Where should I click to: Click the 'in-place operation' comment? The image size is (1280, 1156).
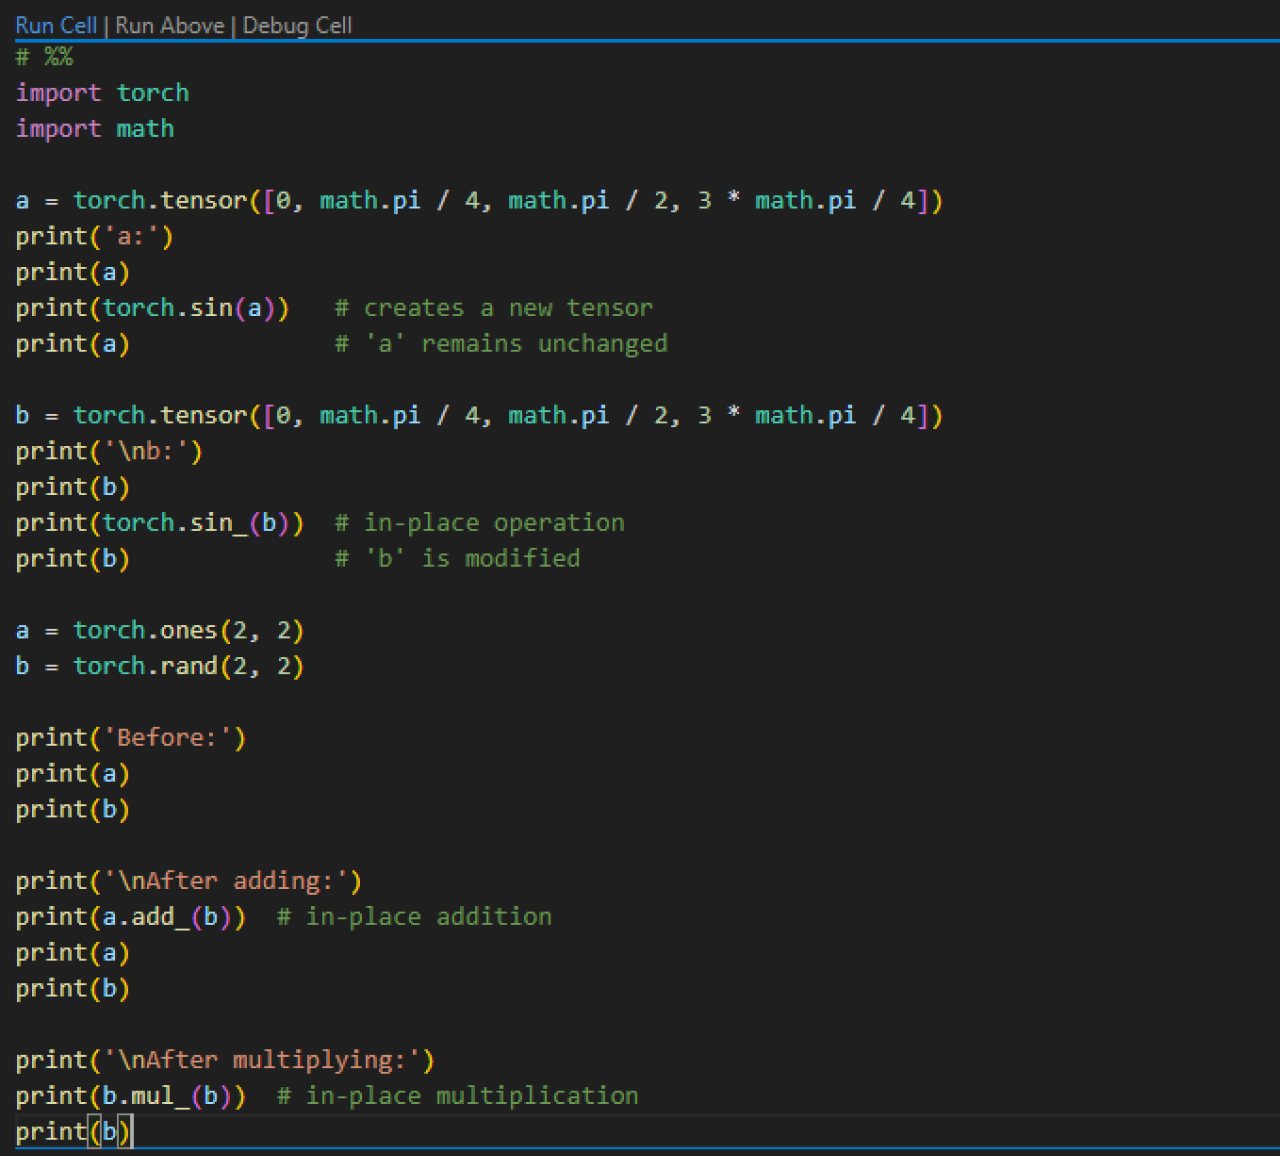(x=479, y=523)
